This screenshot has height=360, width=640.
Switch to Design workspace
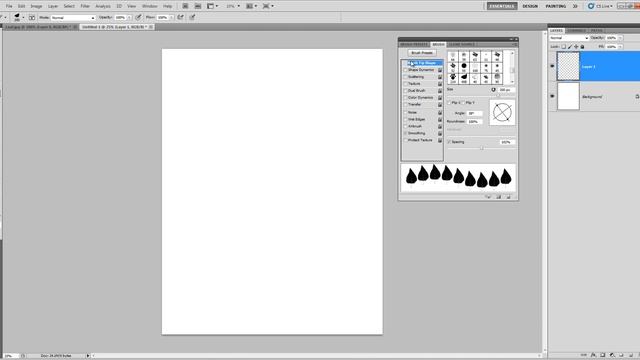[x=530, y=6]
